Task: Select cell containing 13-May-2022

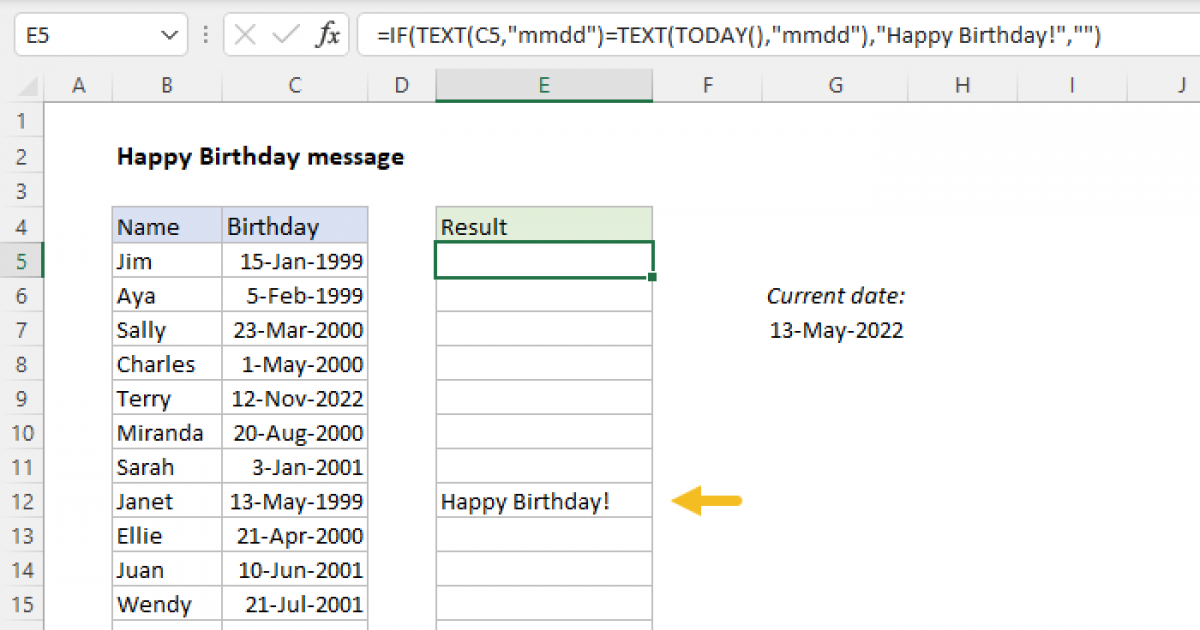Action: (836, 329)
